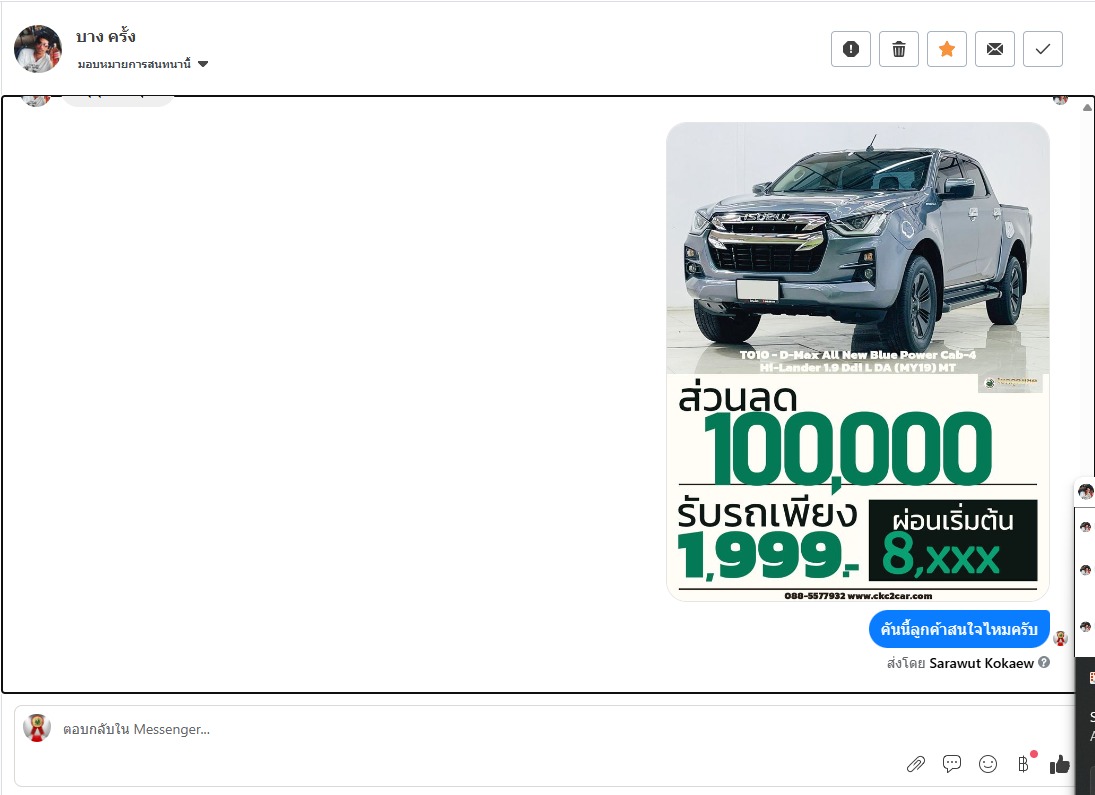Click help icon beside Sarawut Kokaew
The width and height of the screenshot is (1095, 795).
coord(1044,662)
